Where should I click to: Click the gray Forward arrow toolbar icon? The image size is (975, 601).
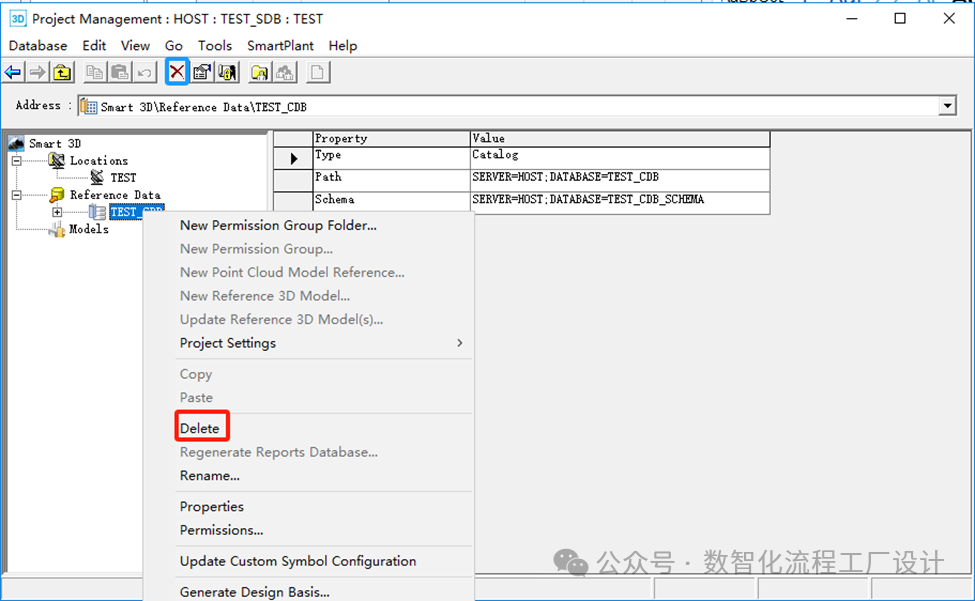(x=37, y=73)
